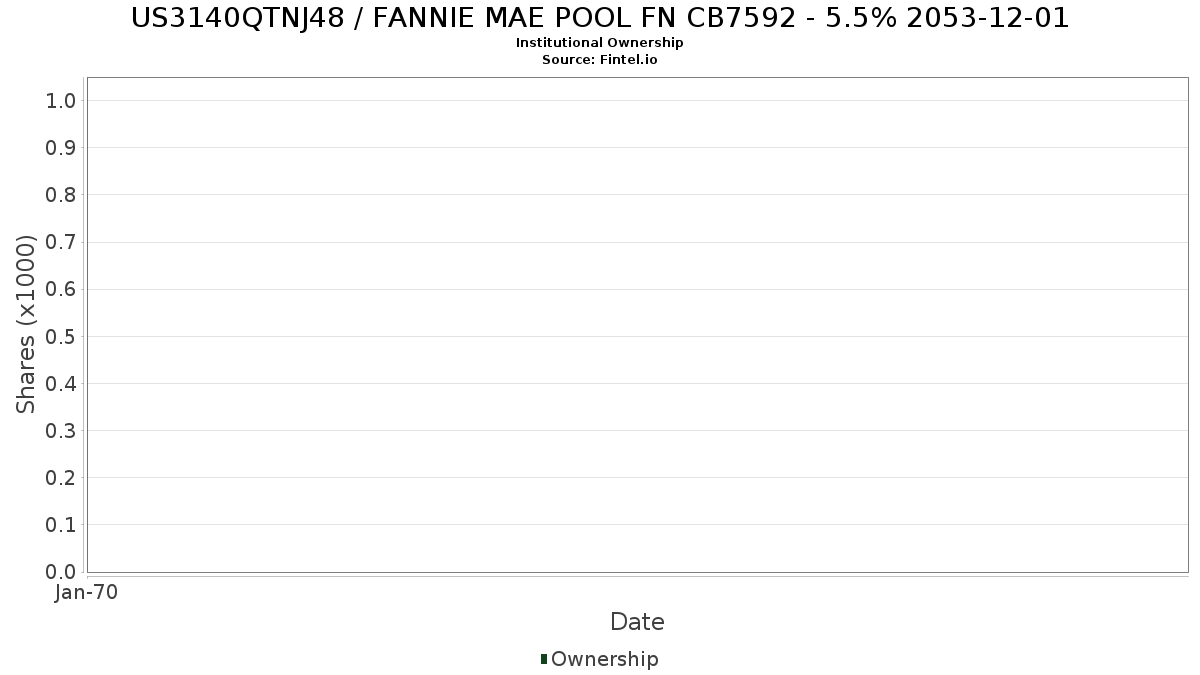Click the 0.5 y-axis tick label
Viewport: 1200px width, 675px height.
(x=61, y=336)
